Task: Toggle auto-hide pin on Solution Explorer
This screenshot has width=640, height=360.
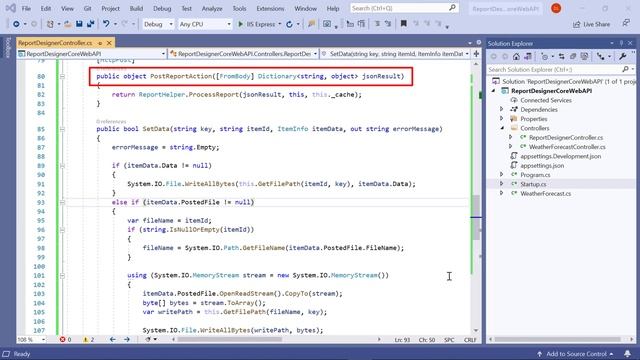Action: click(x=621, y=43)
